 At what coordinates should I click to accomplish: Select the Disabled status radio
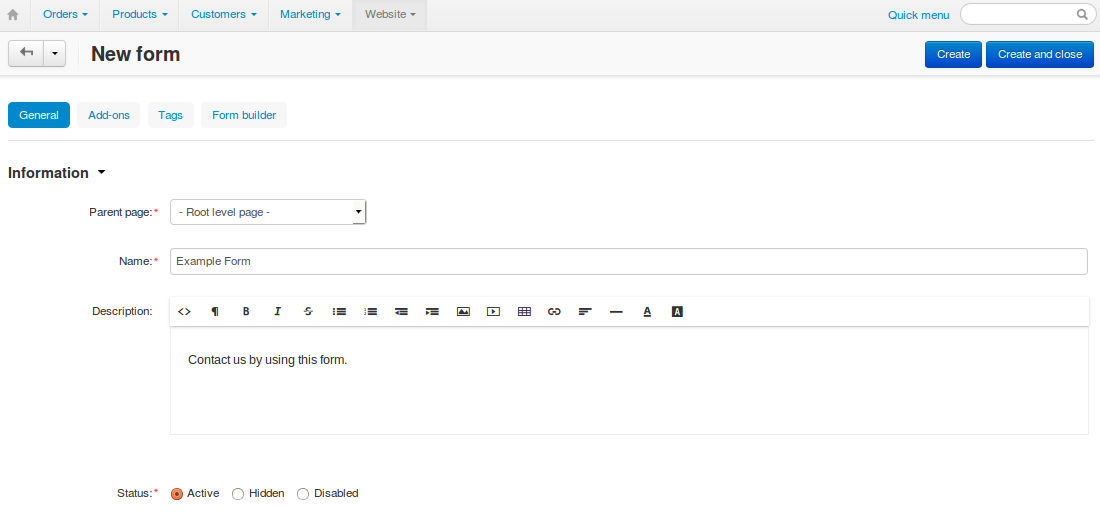click(303, 494)
